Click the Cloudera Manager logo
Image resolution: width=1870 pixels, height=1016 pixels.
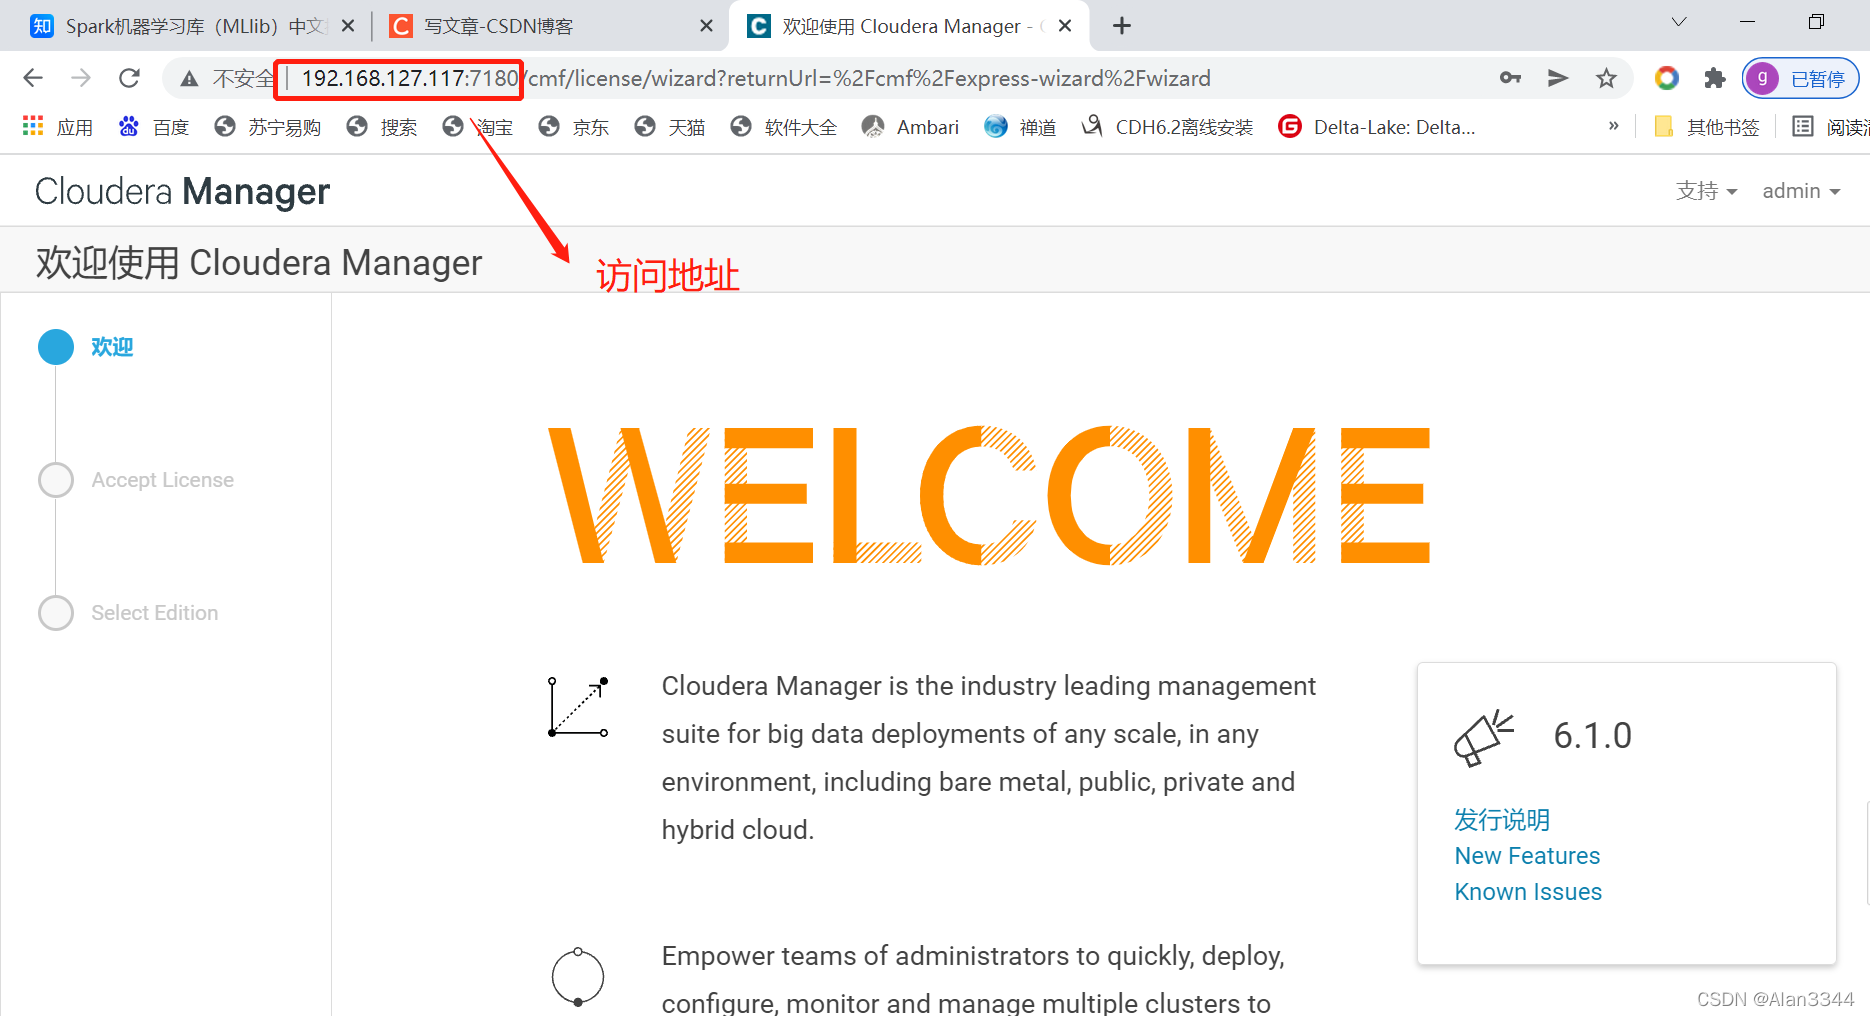coord(182,191)
